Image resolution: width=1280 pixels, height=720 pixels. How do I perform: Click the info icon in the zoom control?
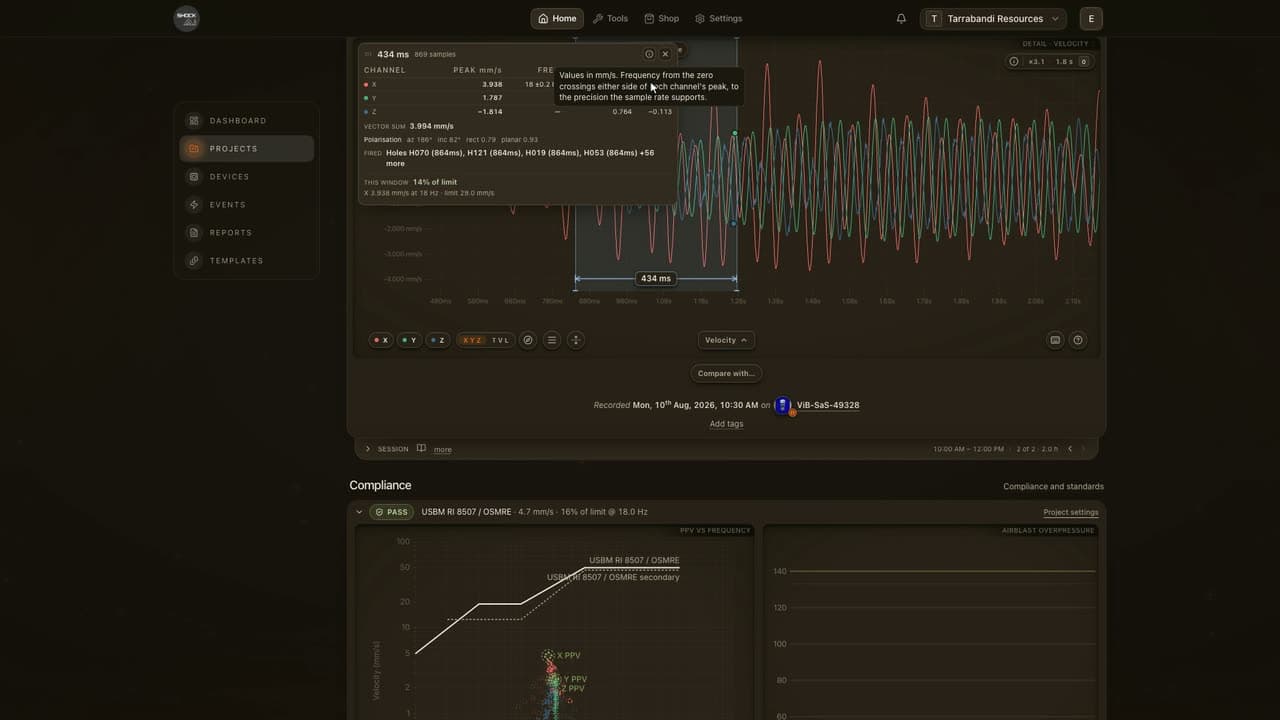point(1014,62)
